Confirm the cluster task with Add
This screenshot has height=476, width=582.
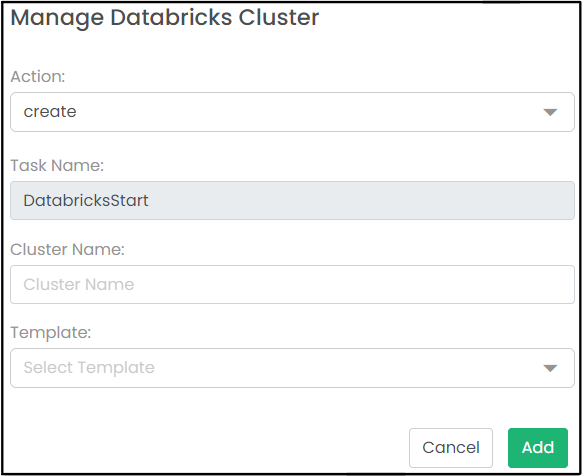(x=538, y=448)
